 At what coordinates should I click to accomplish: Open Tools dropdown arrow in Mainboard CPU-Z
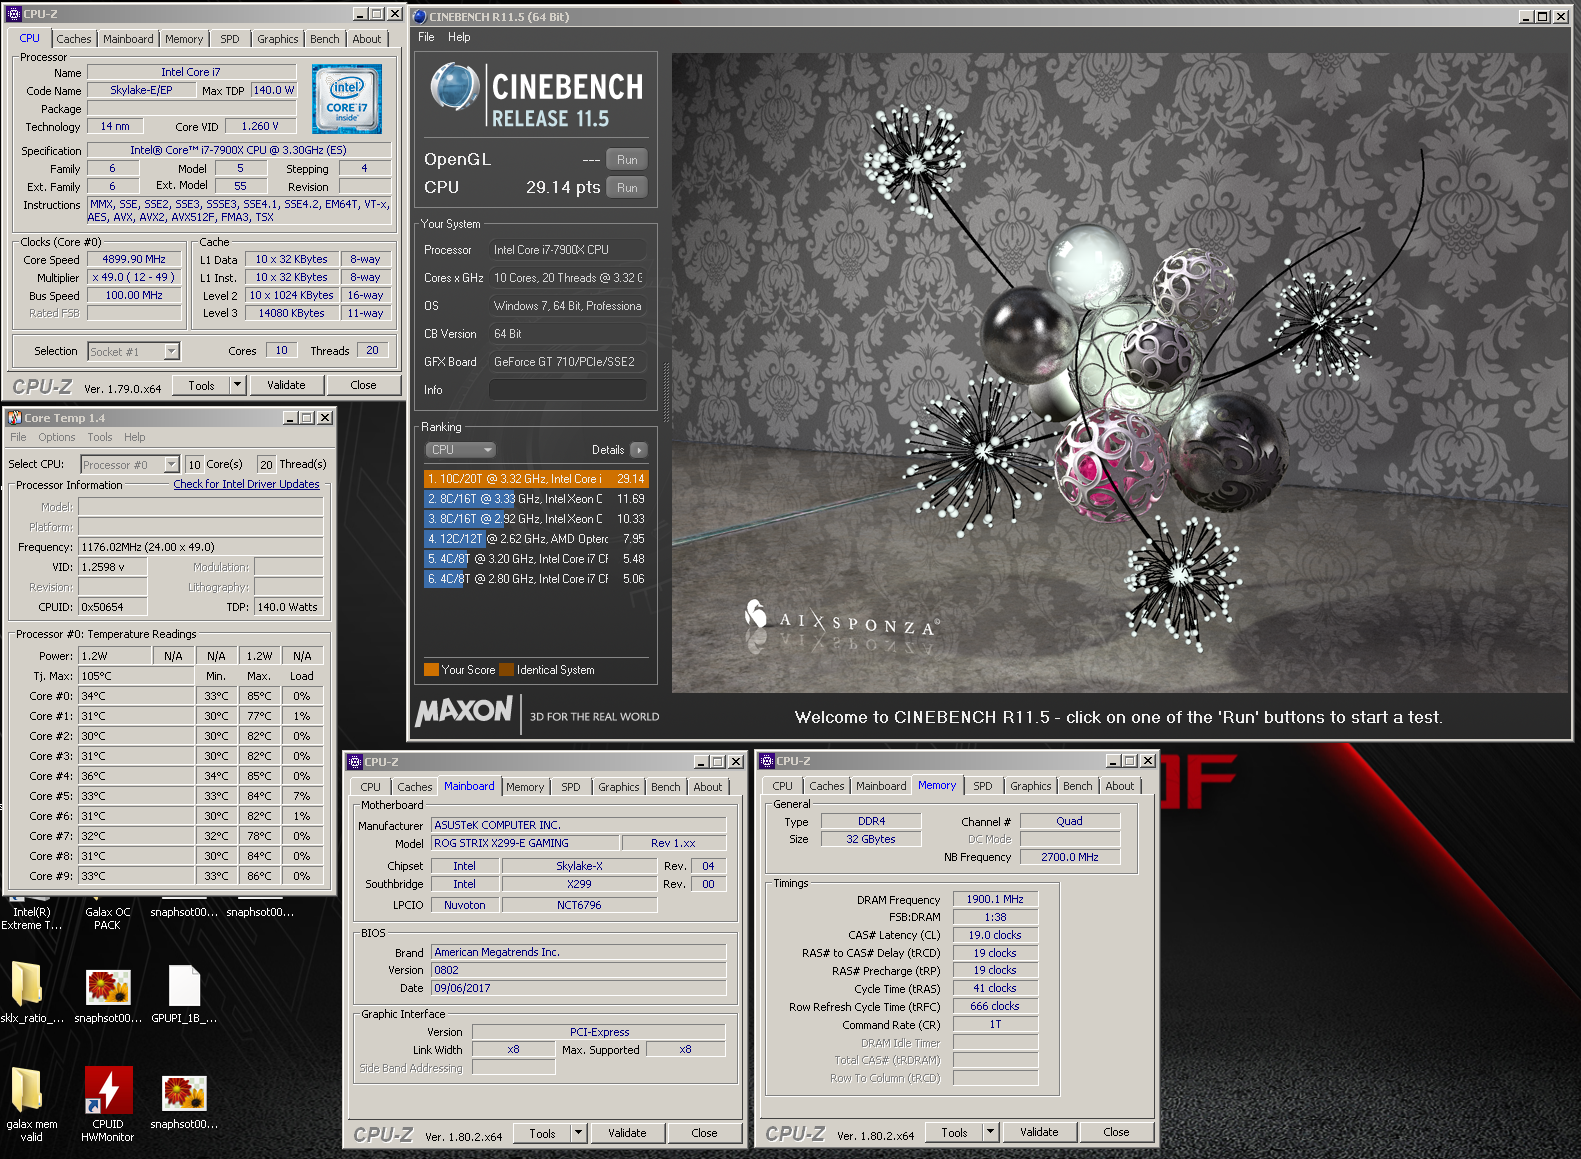pyautogui.click(x=578, y=1133)
